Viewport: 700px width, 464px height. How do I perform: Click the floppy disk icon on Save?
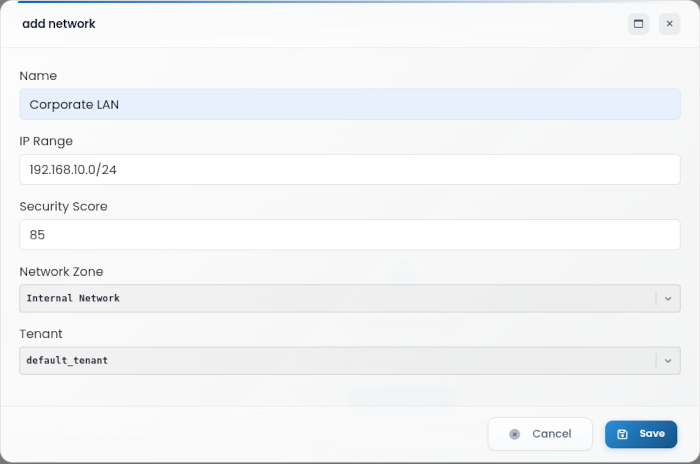point(622,434)
